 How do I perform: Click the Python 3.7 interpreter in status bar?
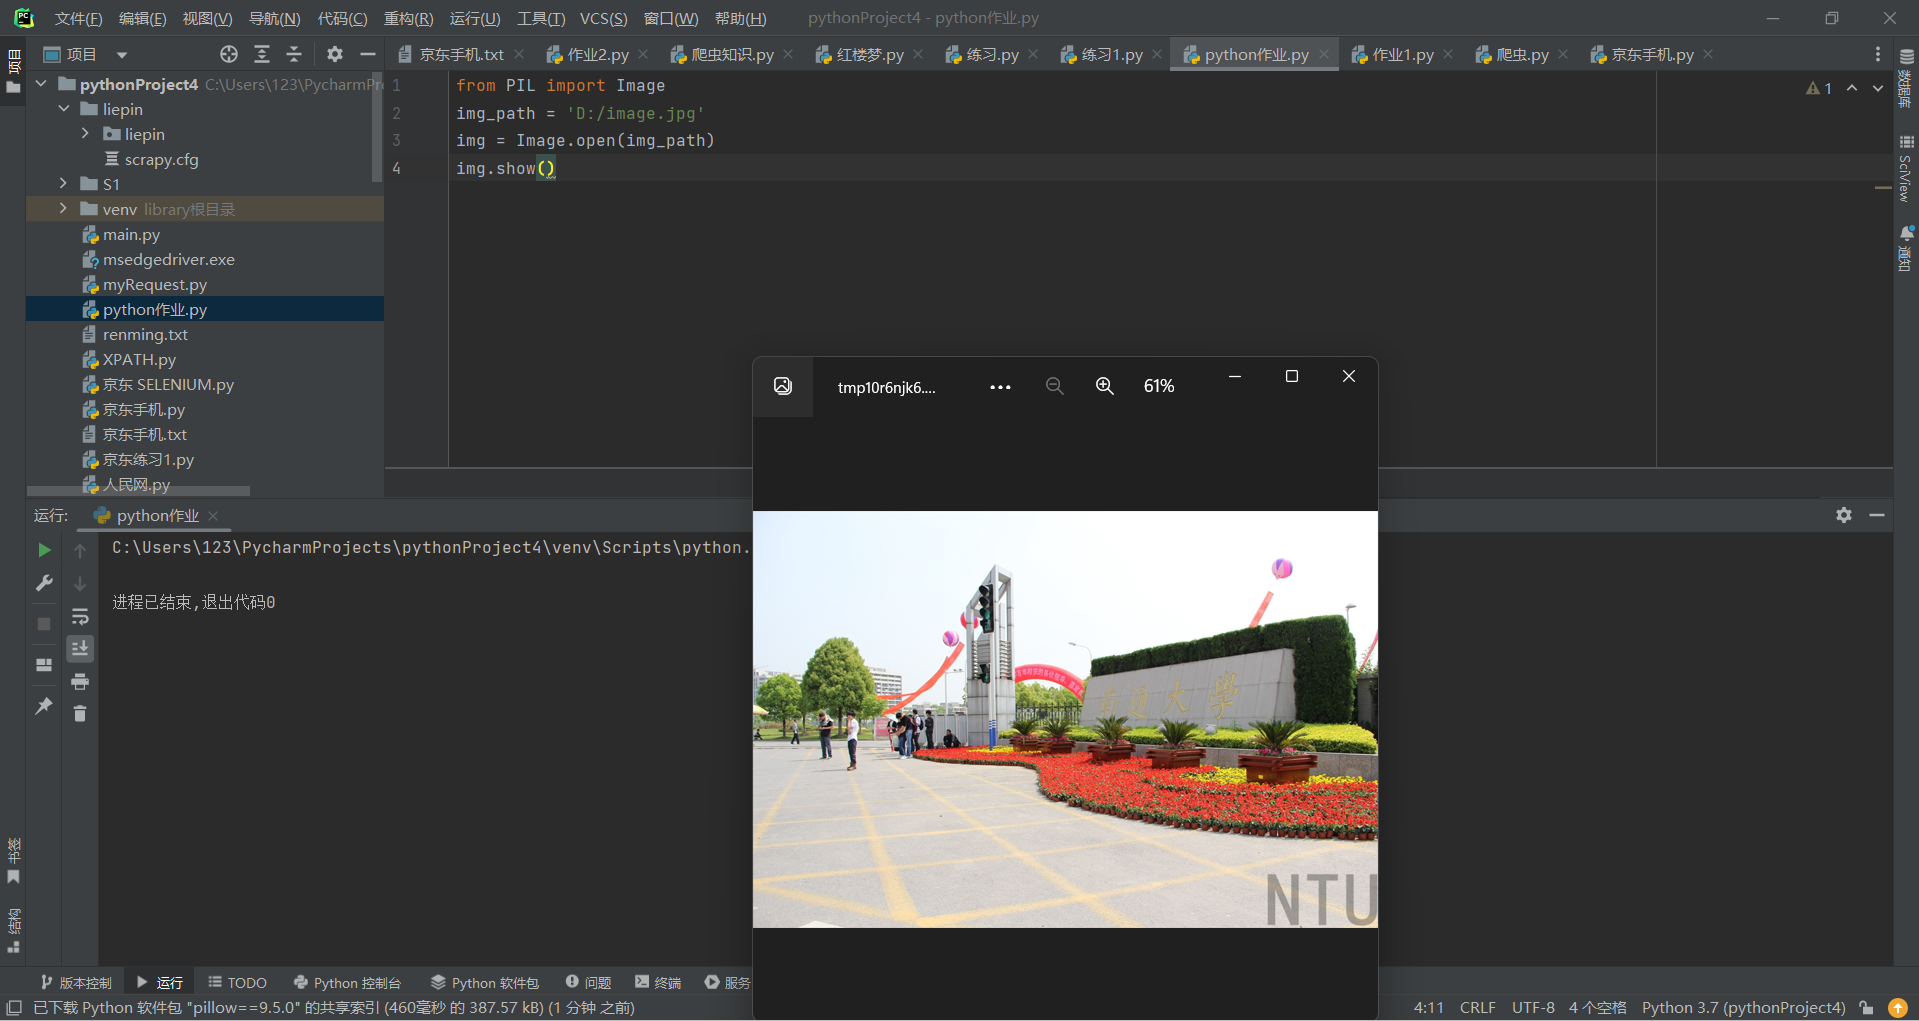pyautogui.click(x=1743, y=1007)
